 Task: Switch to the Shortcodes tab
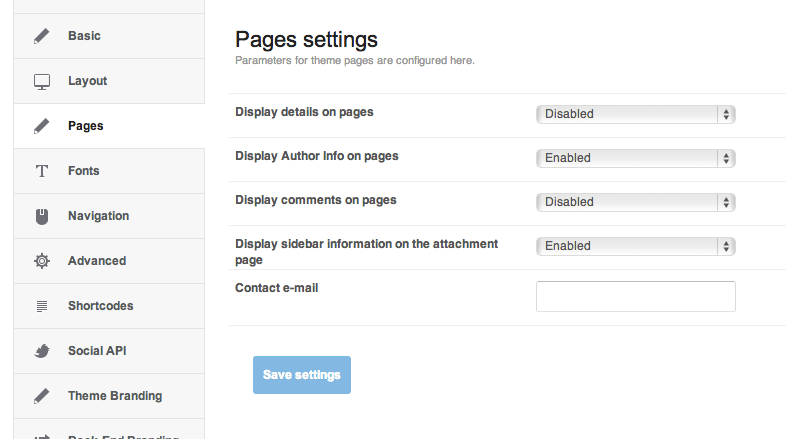tap(109, 306)
